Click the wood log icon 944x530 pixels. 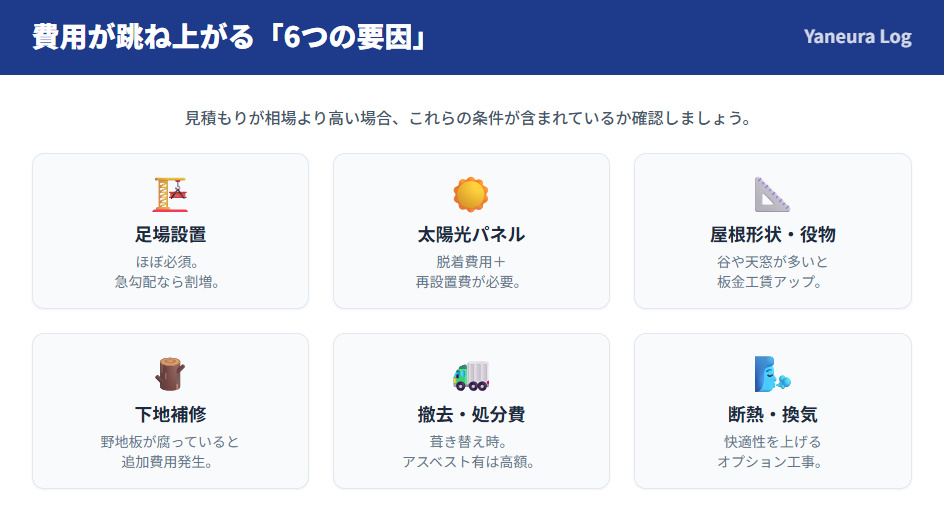coord(170,375)
